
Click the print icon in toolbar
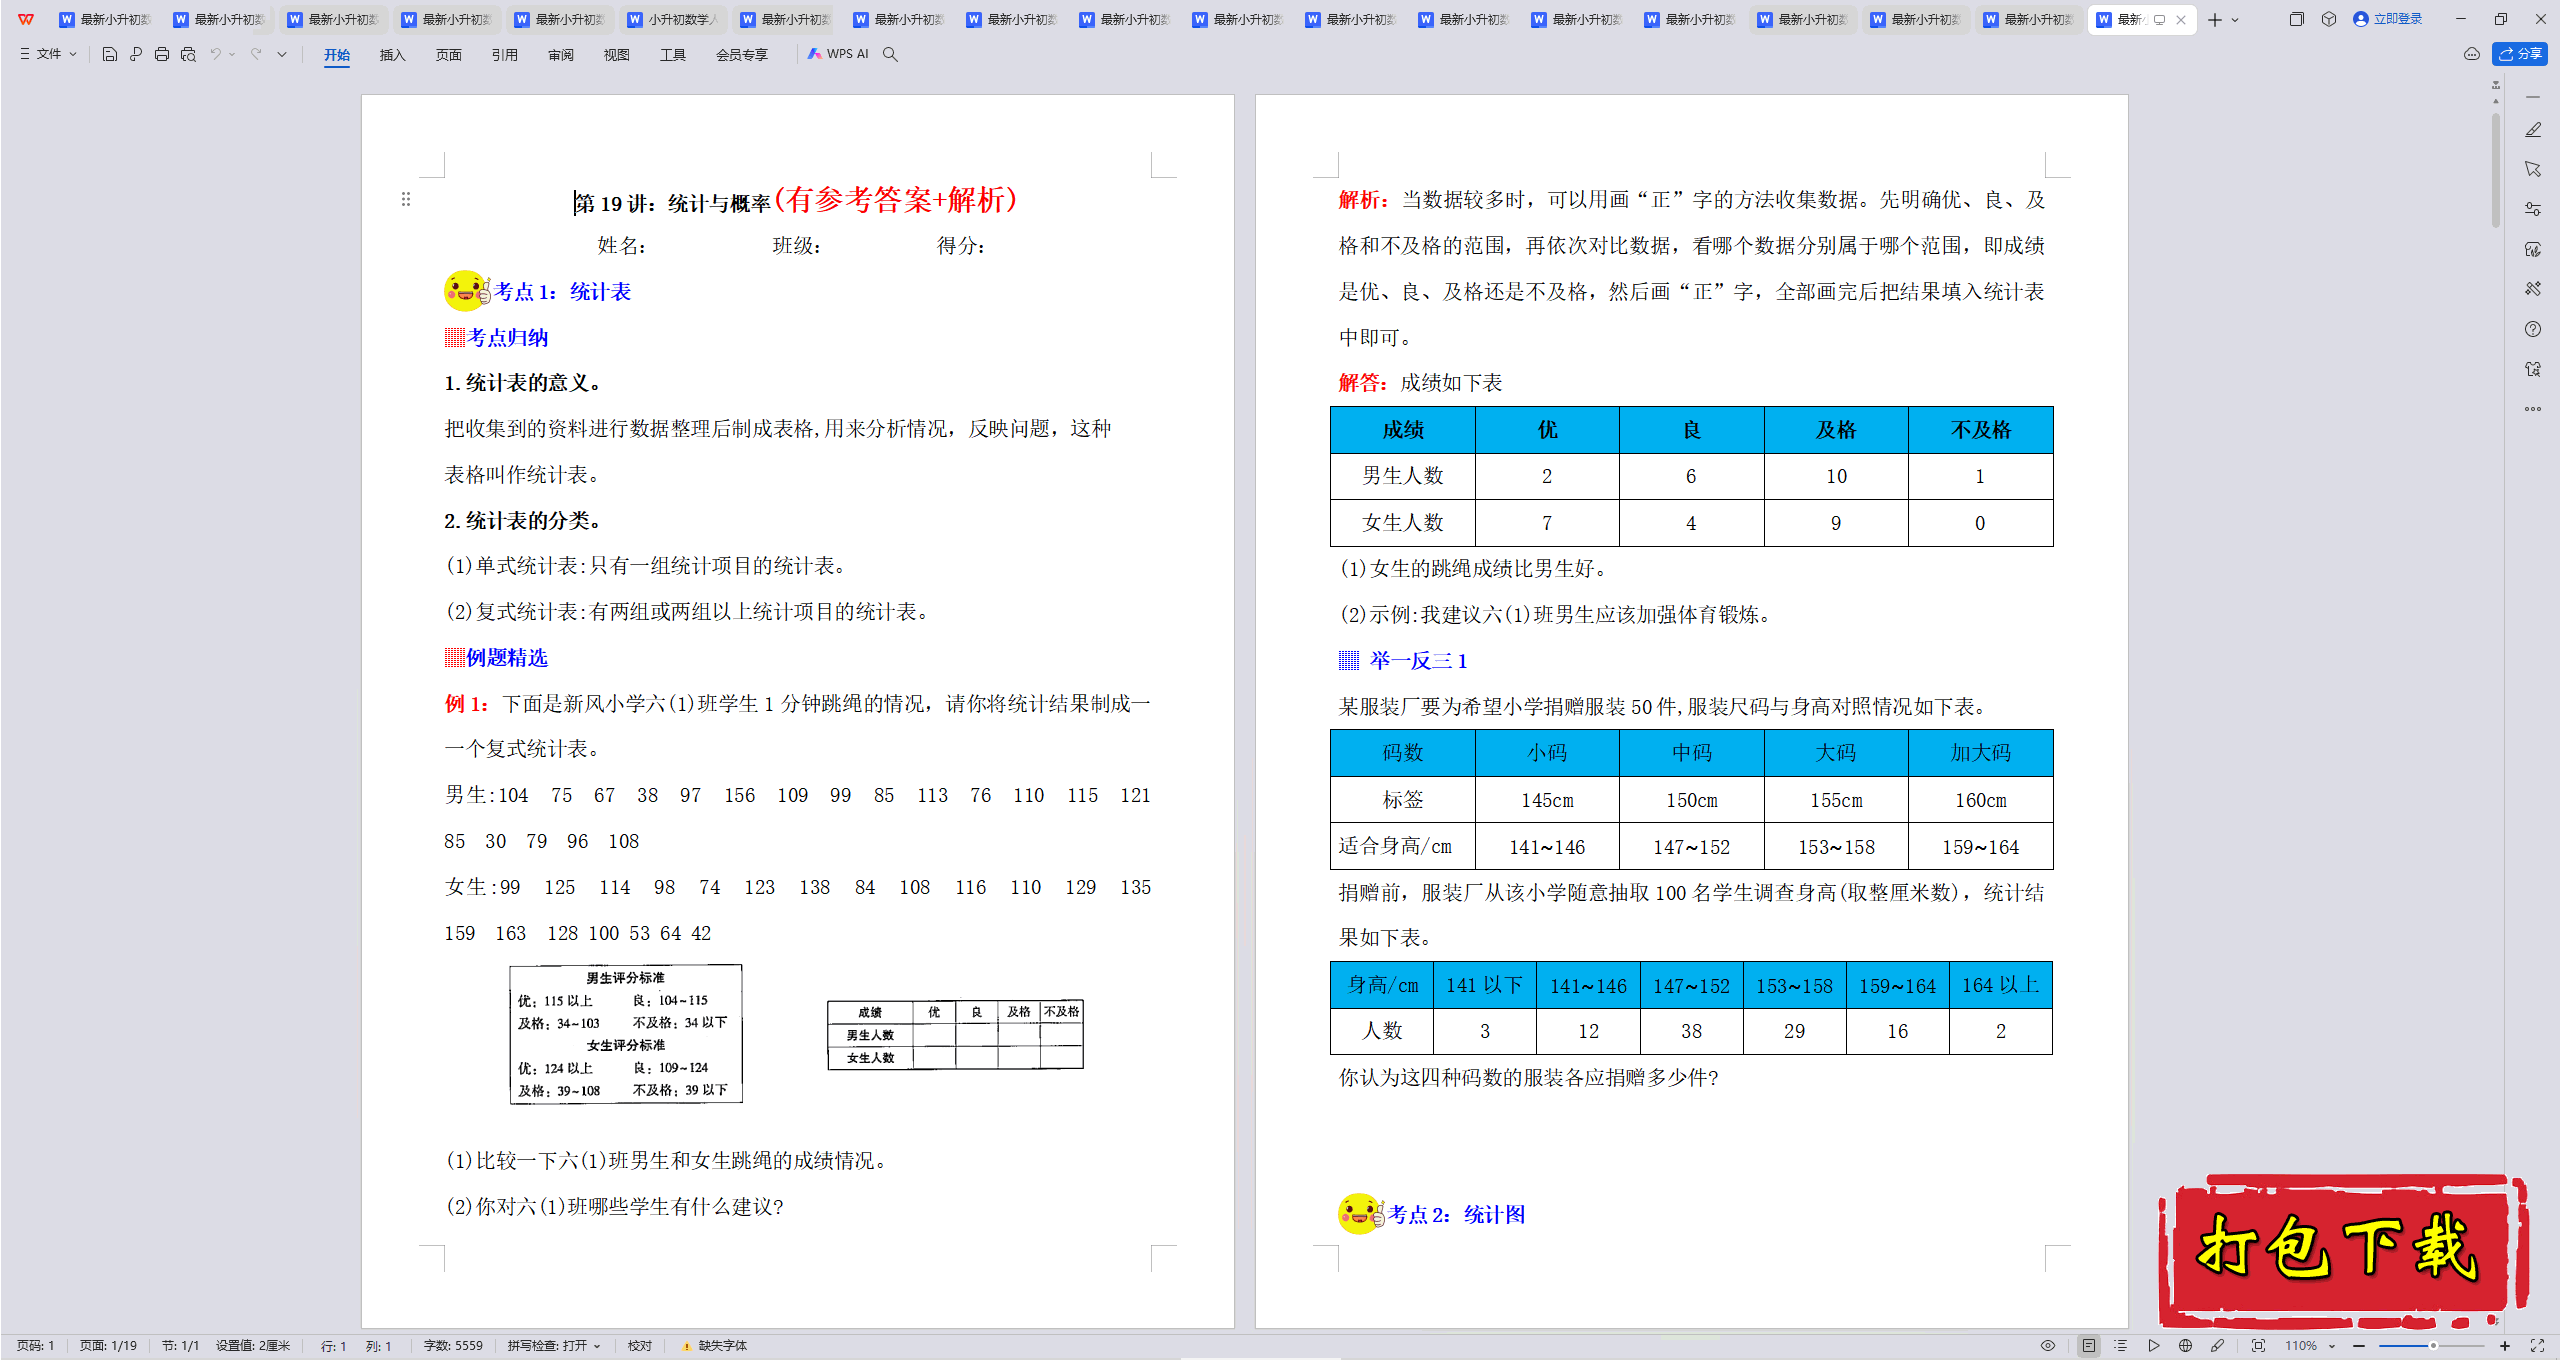click(162, 54)
